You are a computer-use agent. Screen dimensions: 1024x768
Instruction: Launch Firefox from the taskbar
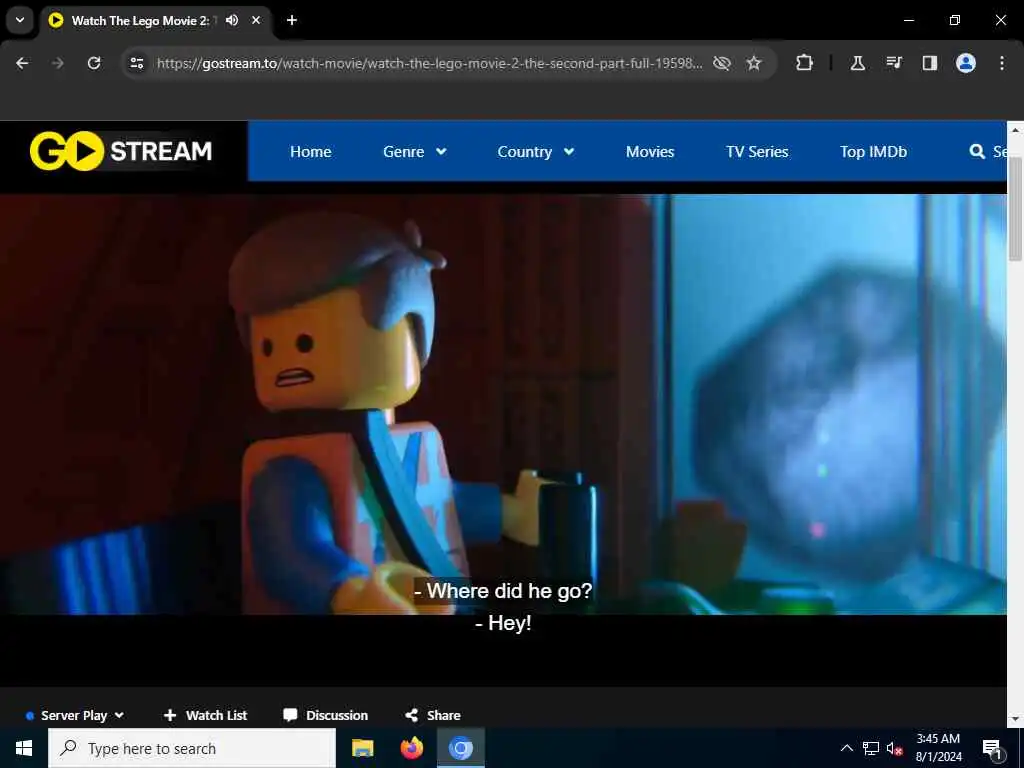(411, 748)
